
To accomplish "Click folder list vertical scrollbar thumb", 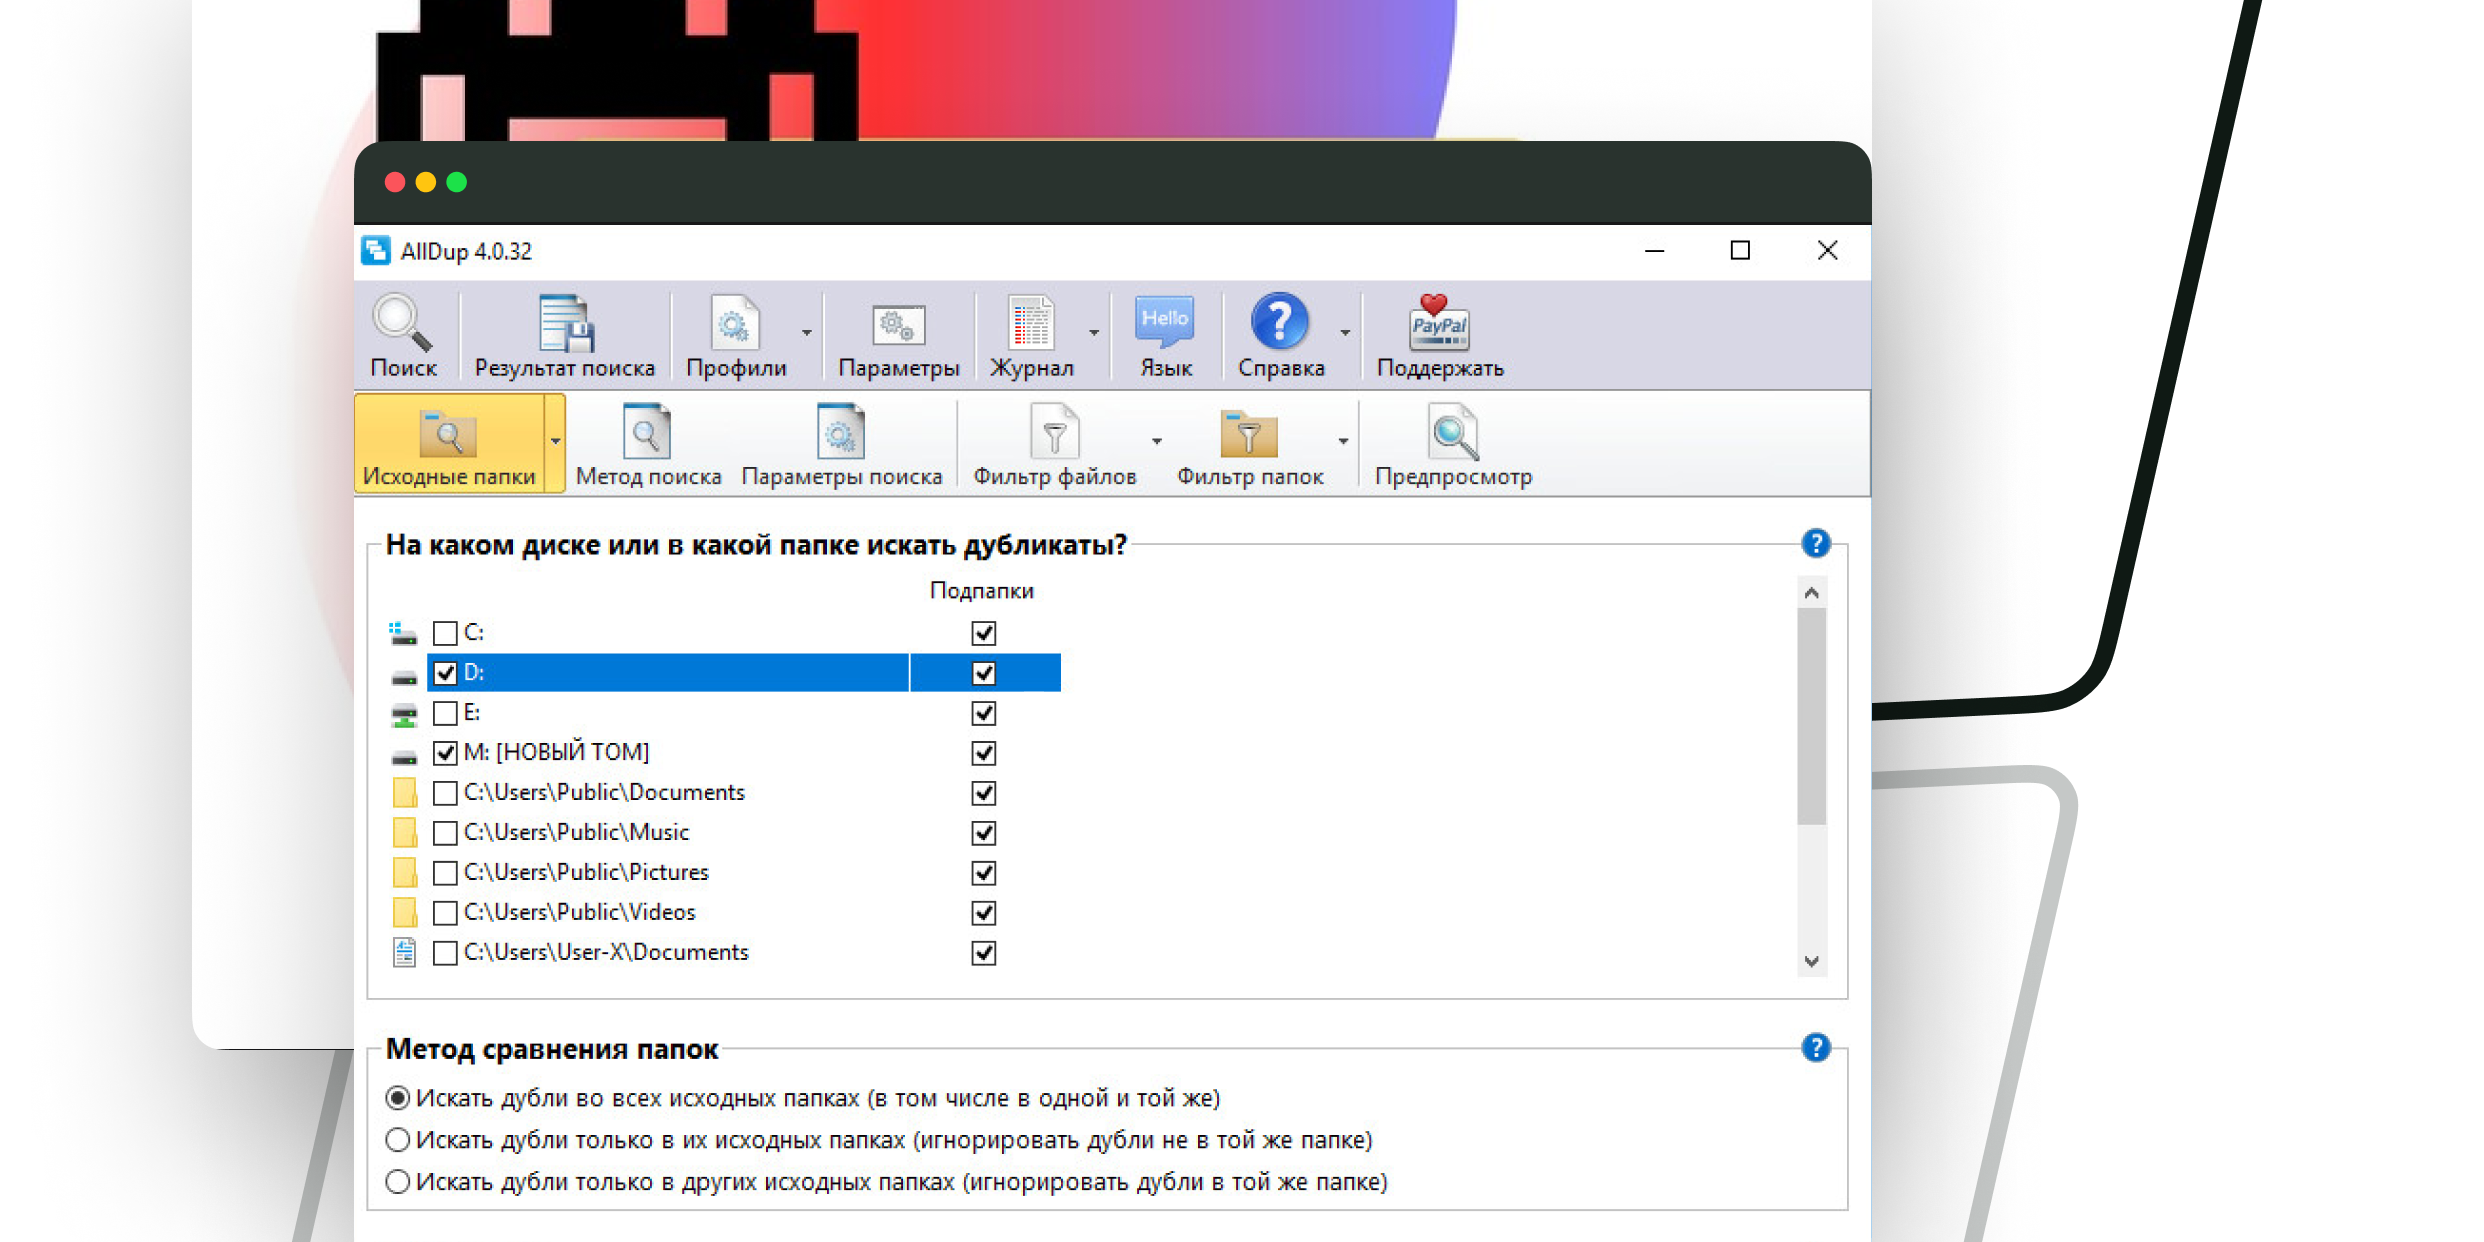I will tap(1811, 715).
